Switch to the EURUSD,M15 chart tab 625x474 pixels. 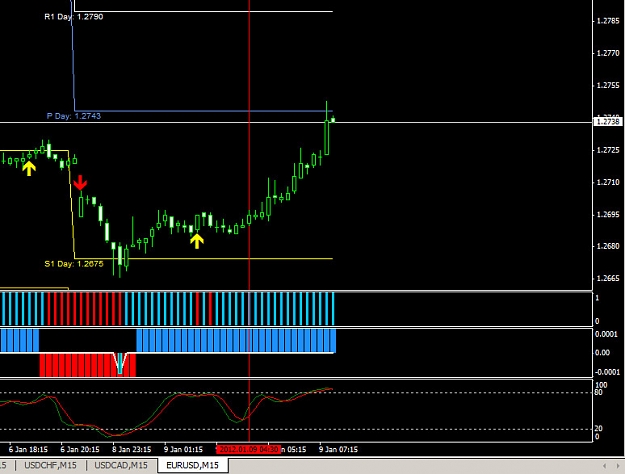click(193, 465)
